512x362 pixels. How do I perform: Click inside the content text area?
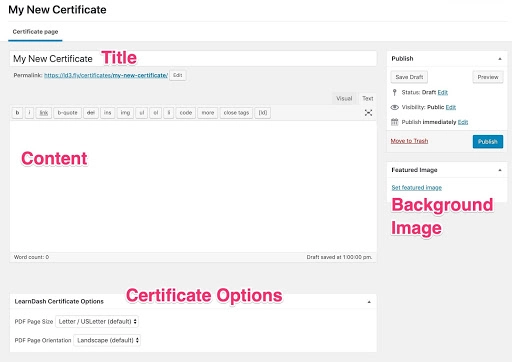193,187
